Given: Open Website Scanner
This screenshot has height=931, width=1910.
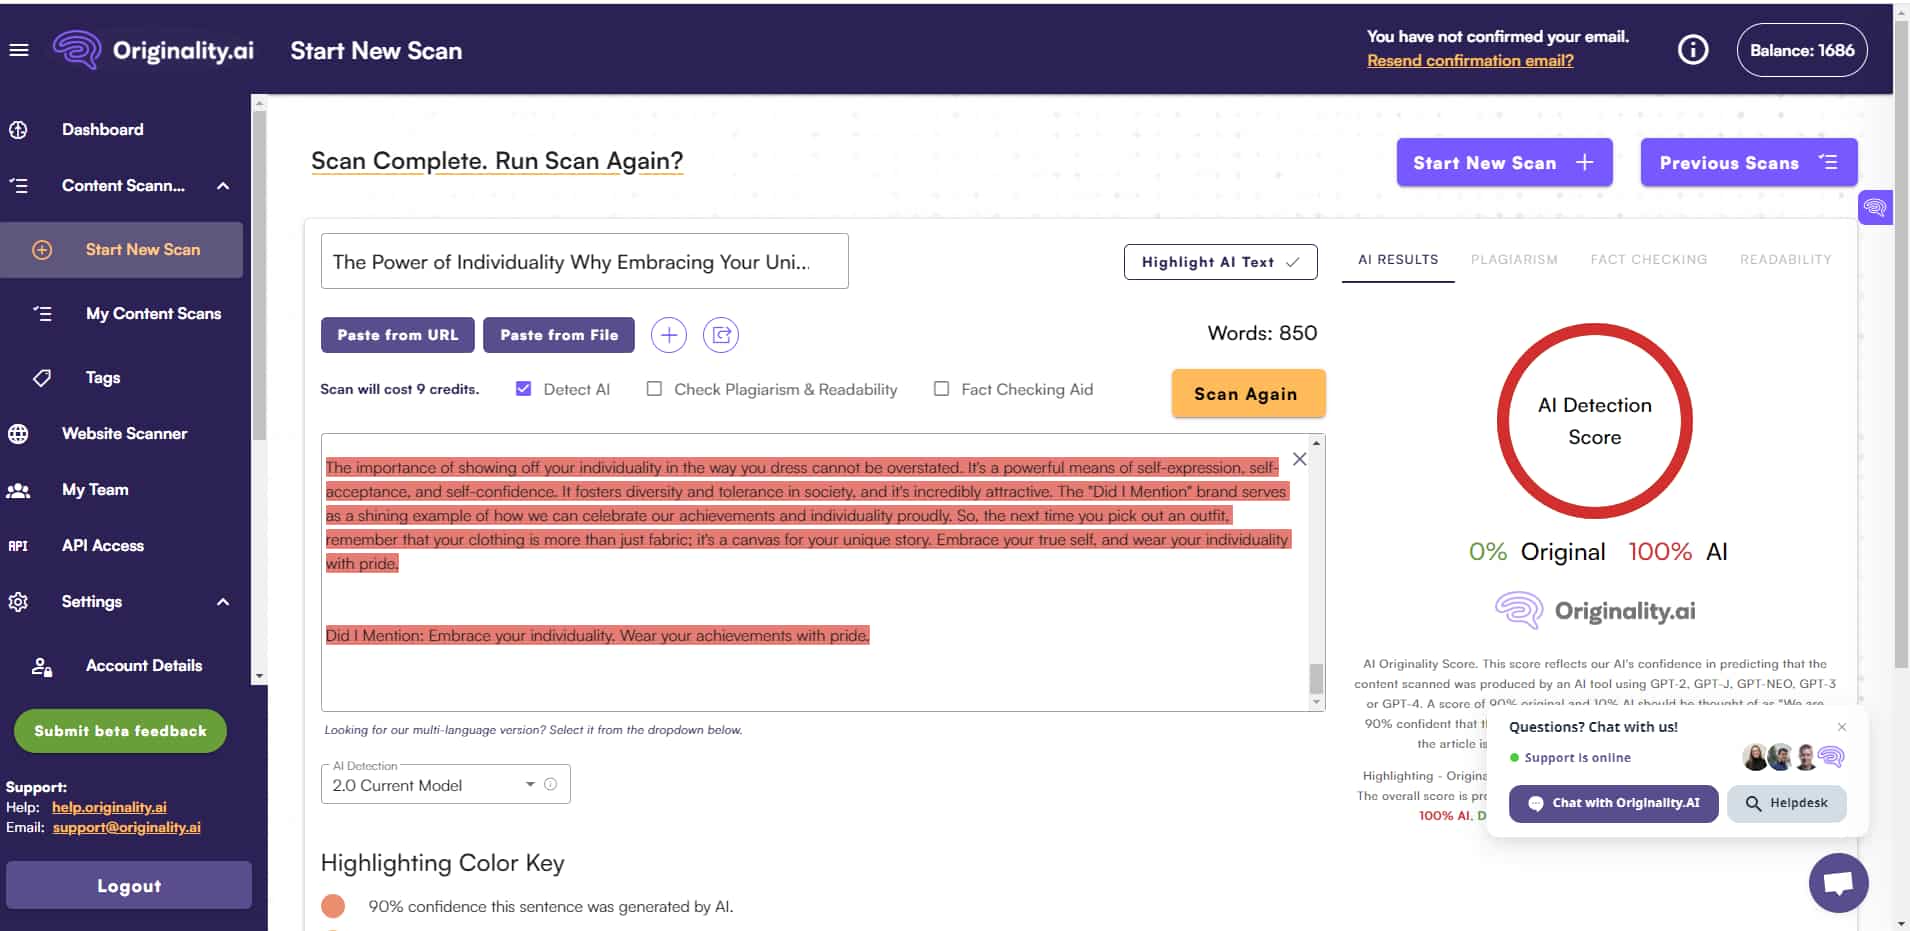Looking at the screenshot, I should (125, 434).
